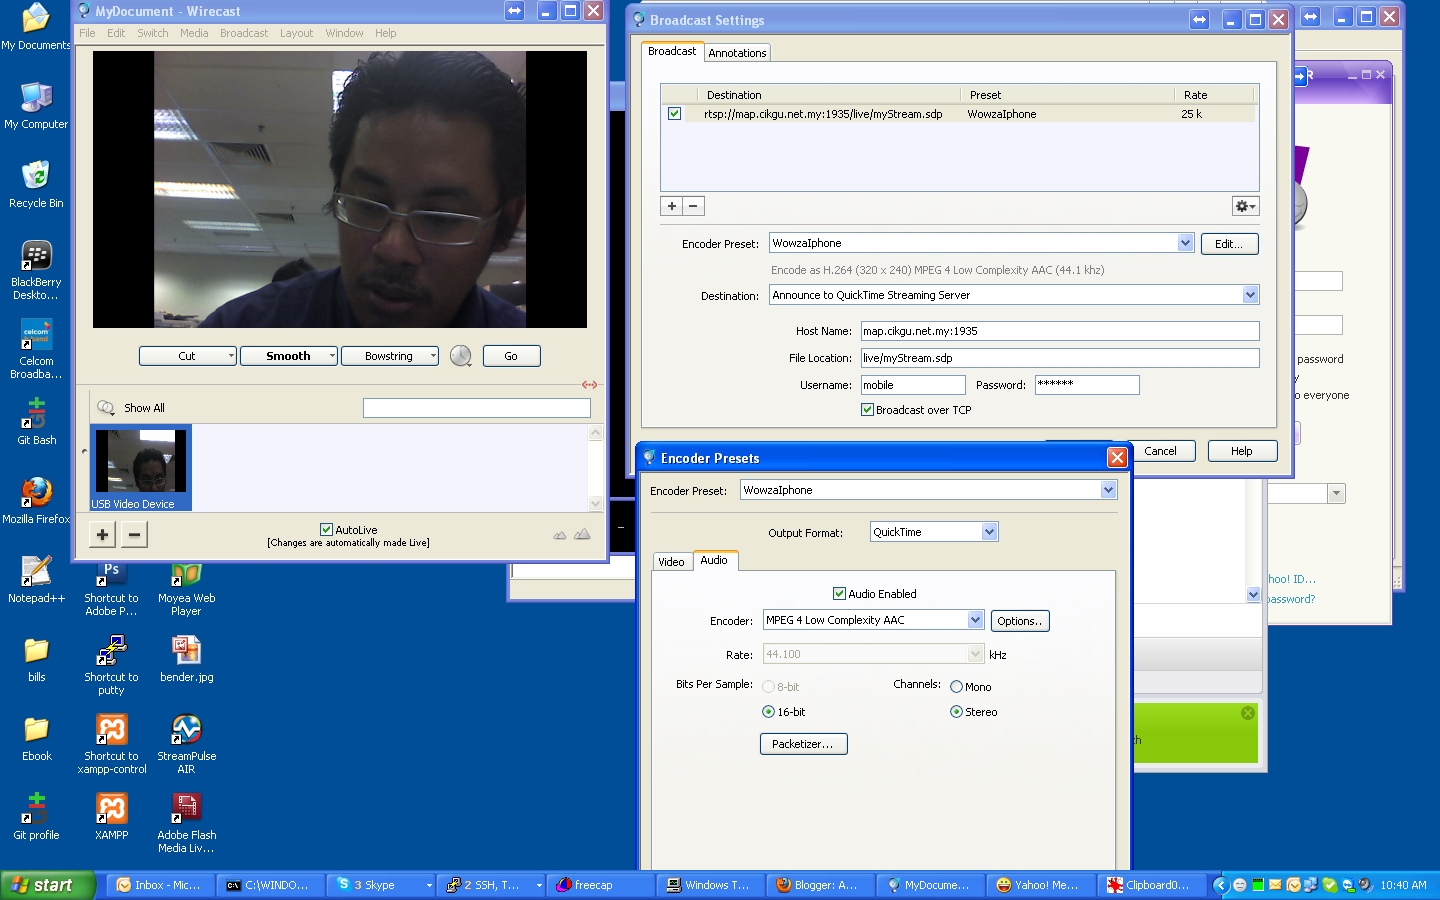1440x900 pixels.
Task: Click Cancel in Broadcast Settings
Action: (1160, 451)
